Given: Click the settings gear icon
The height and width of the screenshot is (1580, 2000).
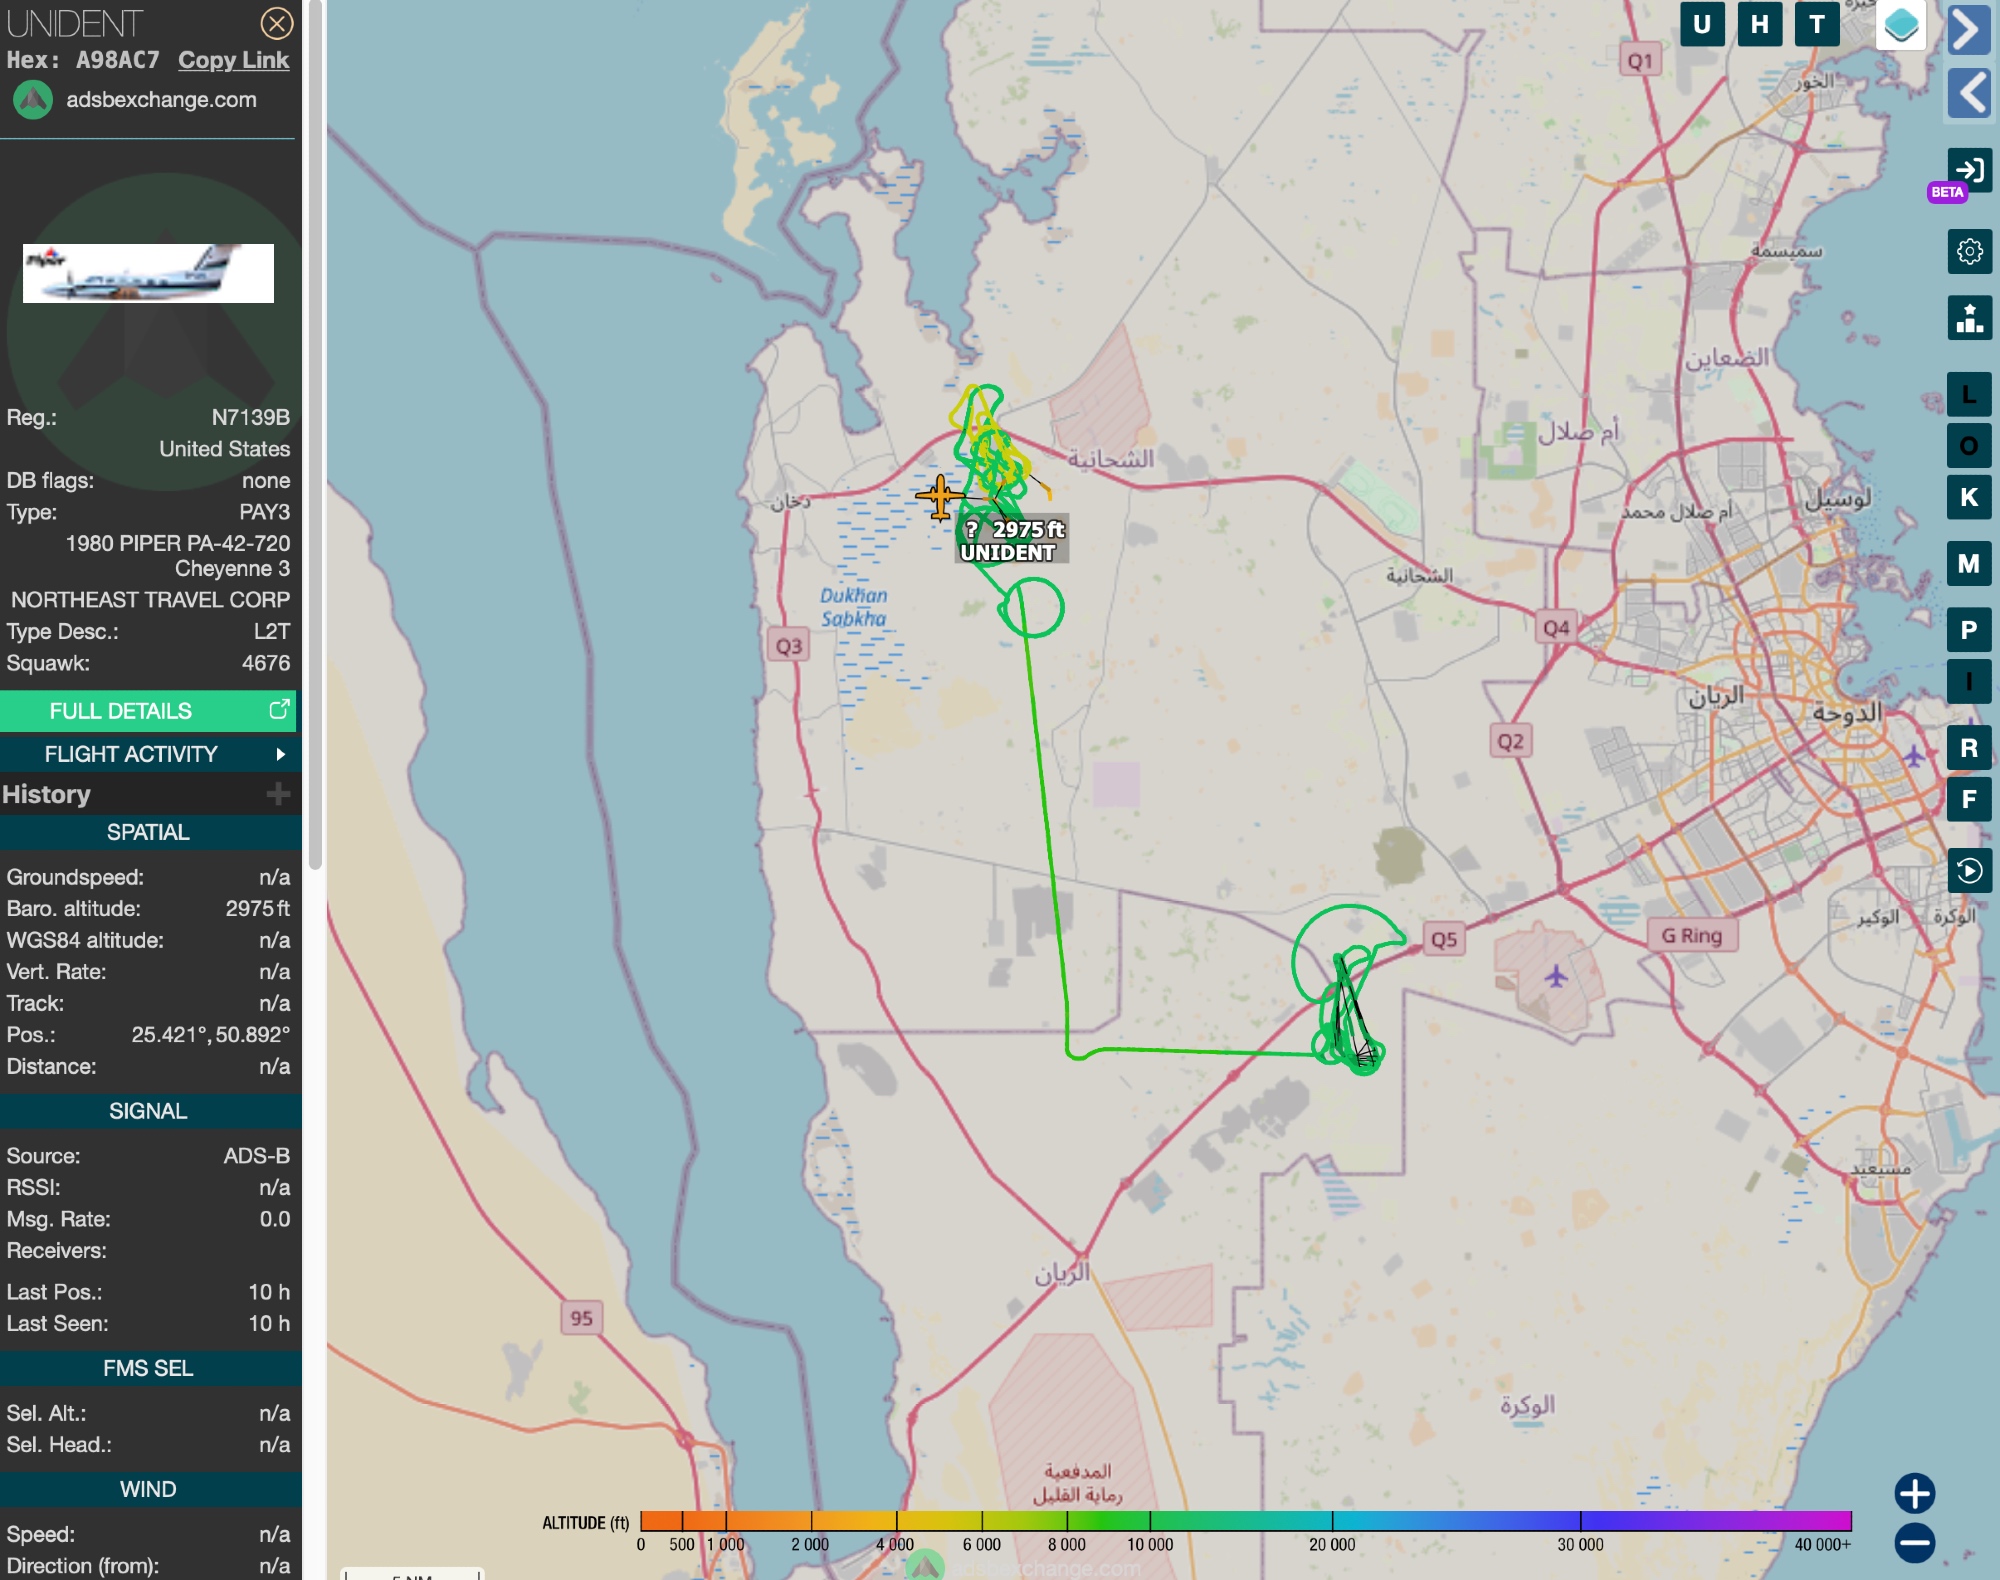Looking at the screenshot, I should [x=1969, y=251].
